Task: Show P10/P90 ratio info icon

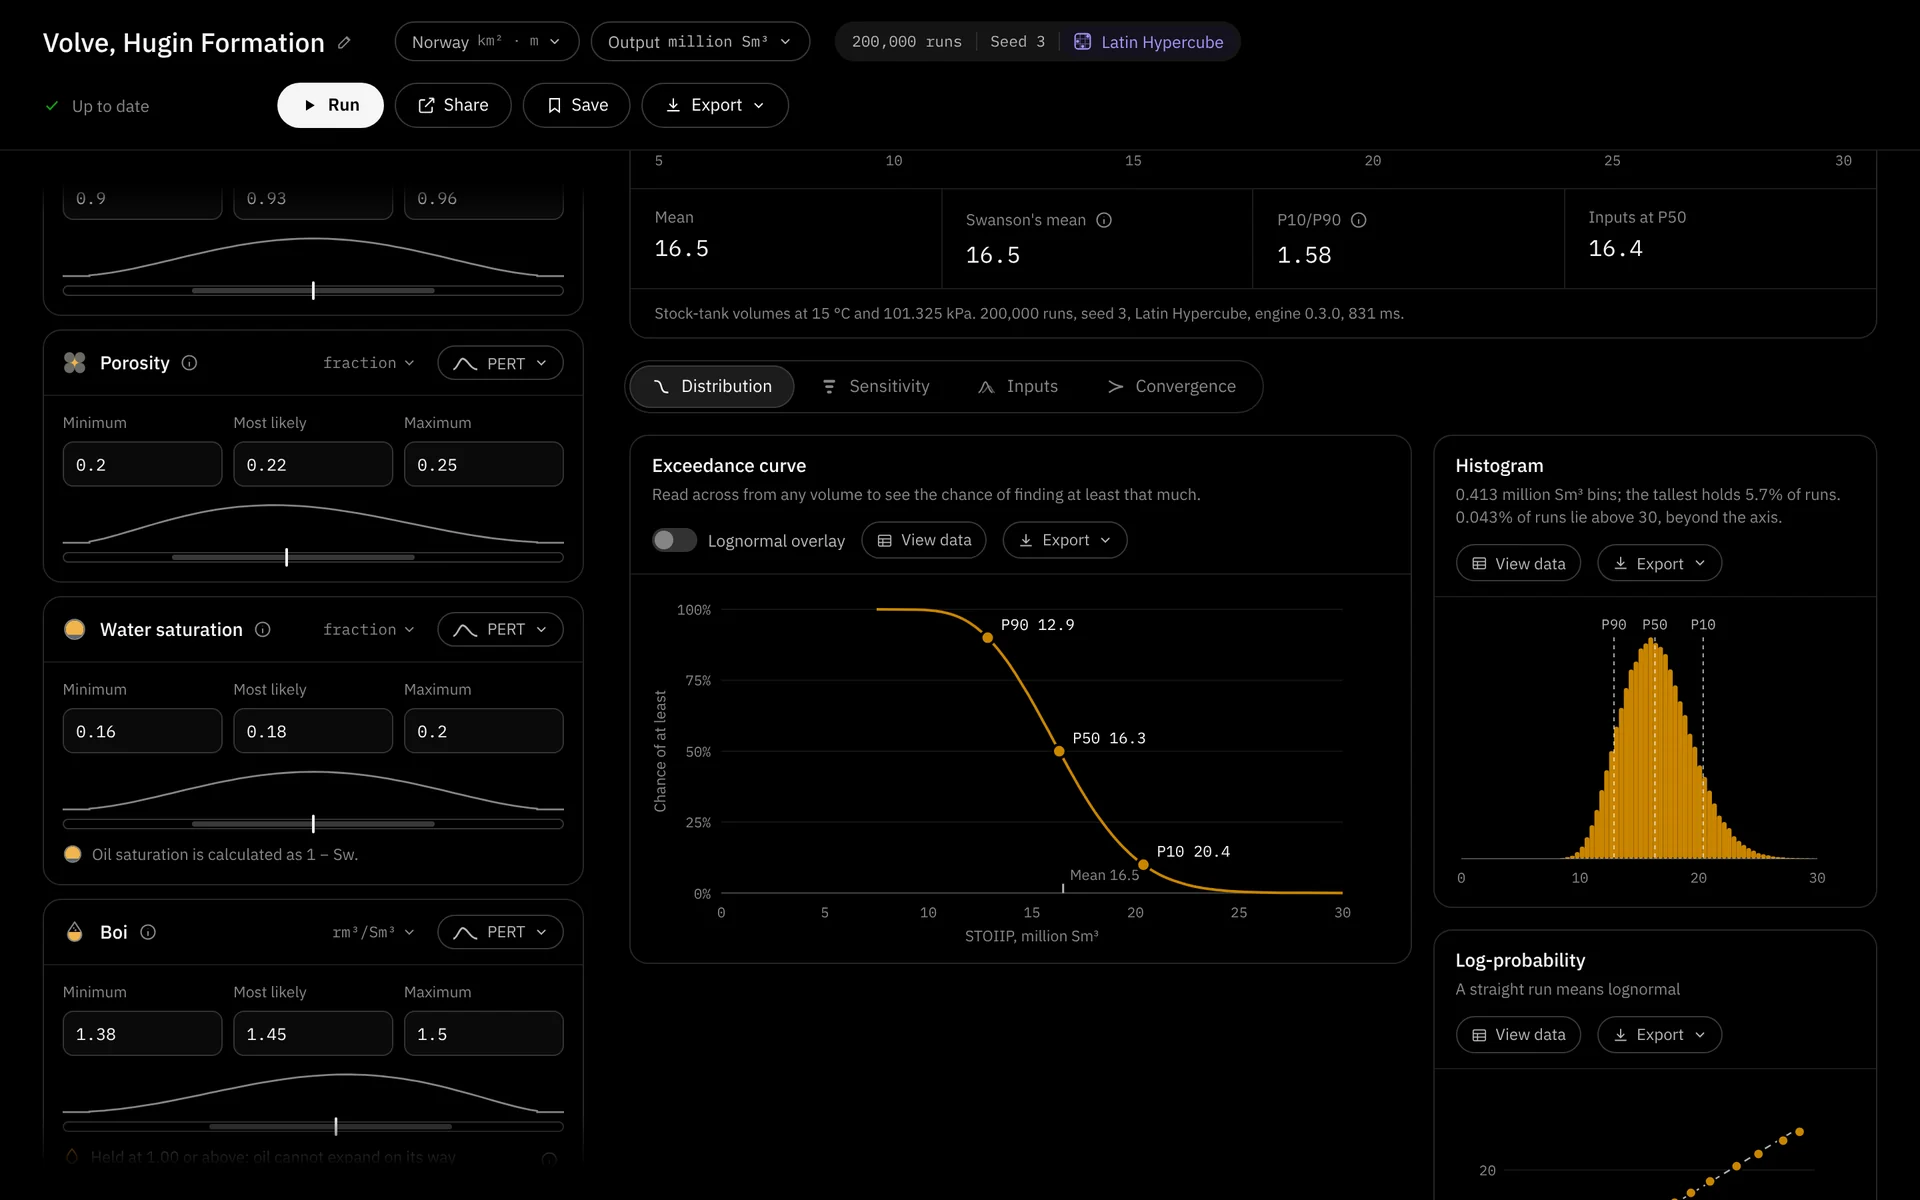Action: tap(1358, 220)
